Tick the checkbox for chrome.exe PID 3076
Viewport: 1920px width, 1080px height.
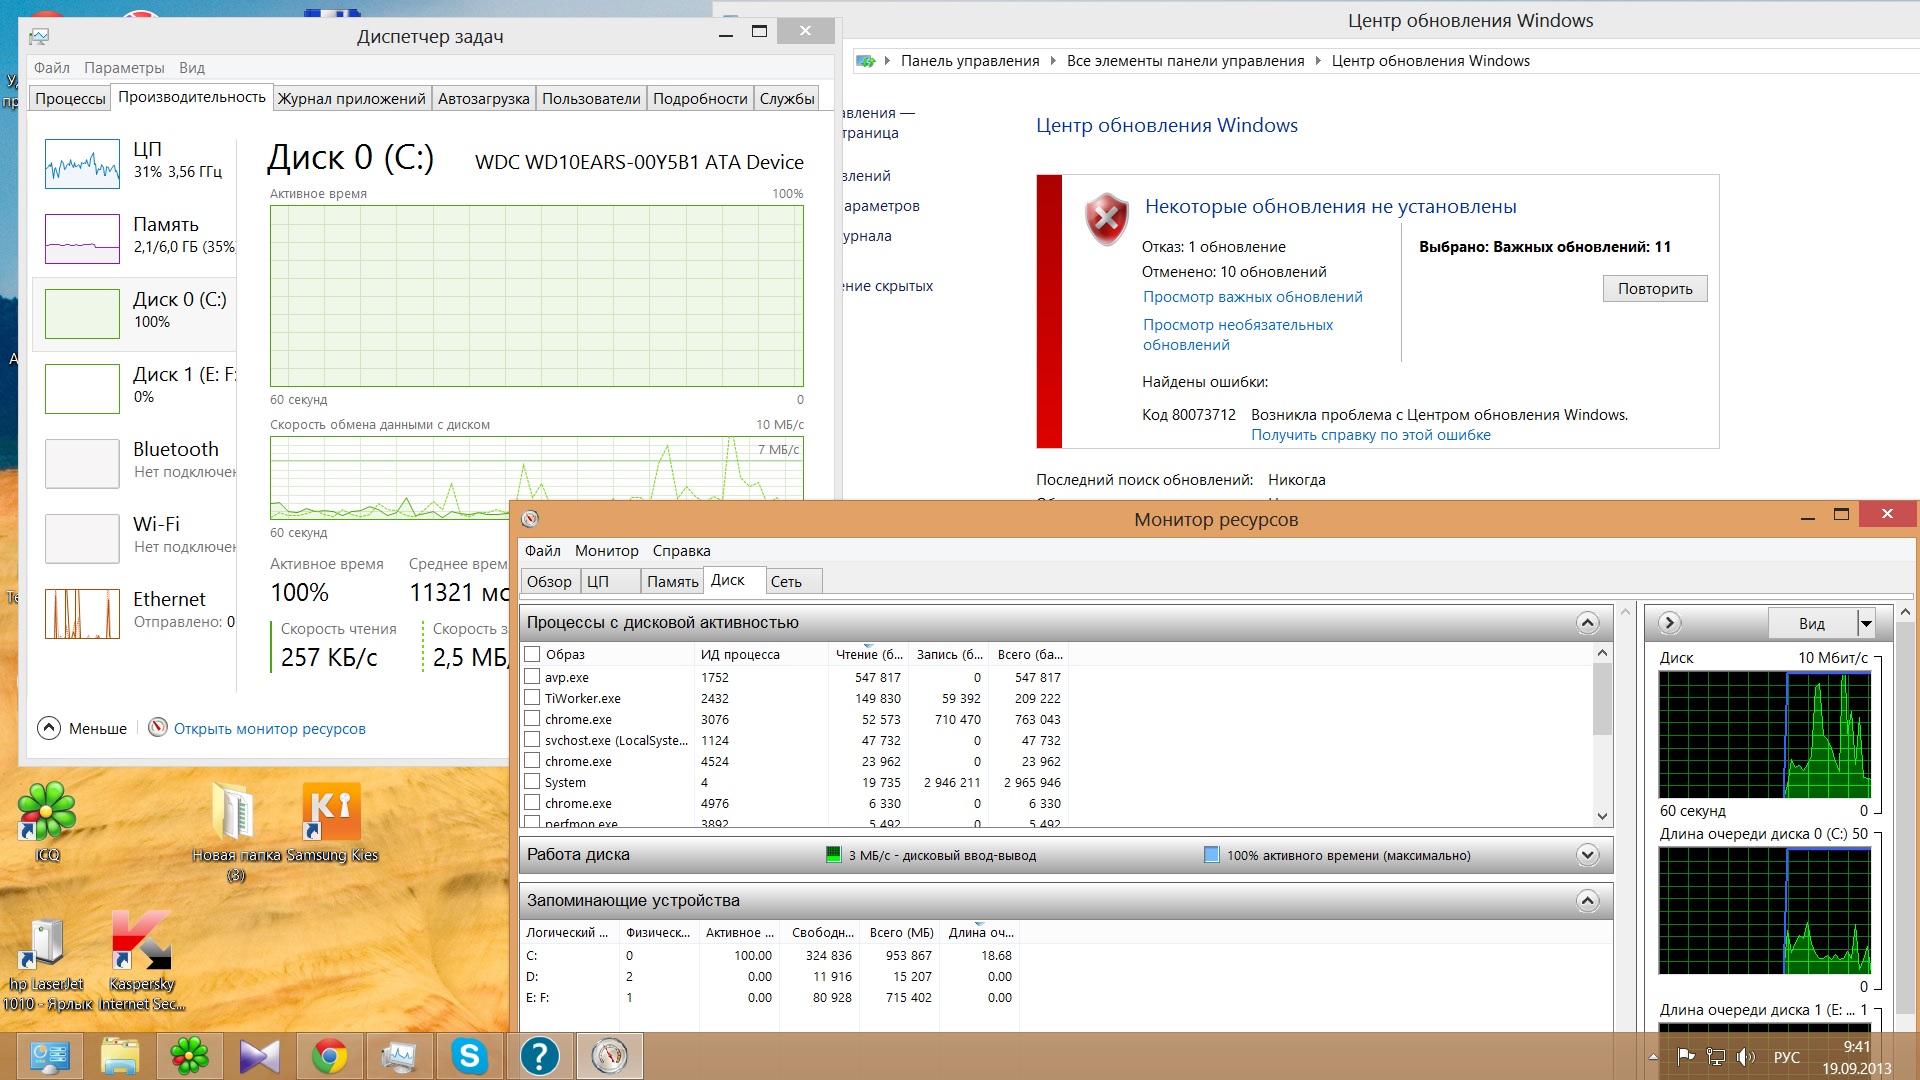pos(532,719)
